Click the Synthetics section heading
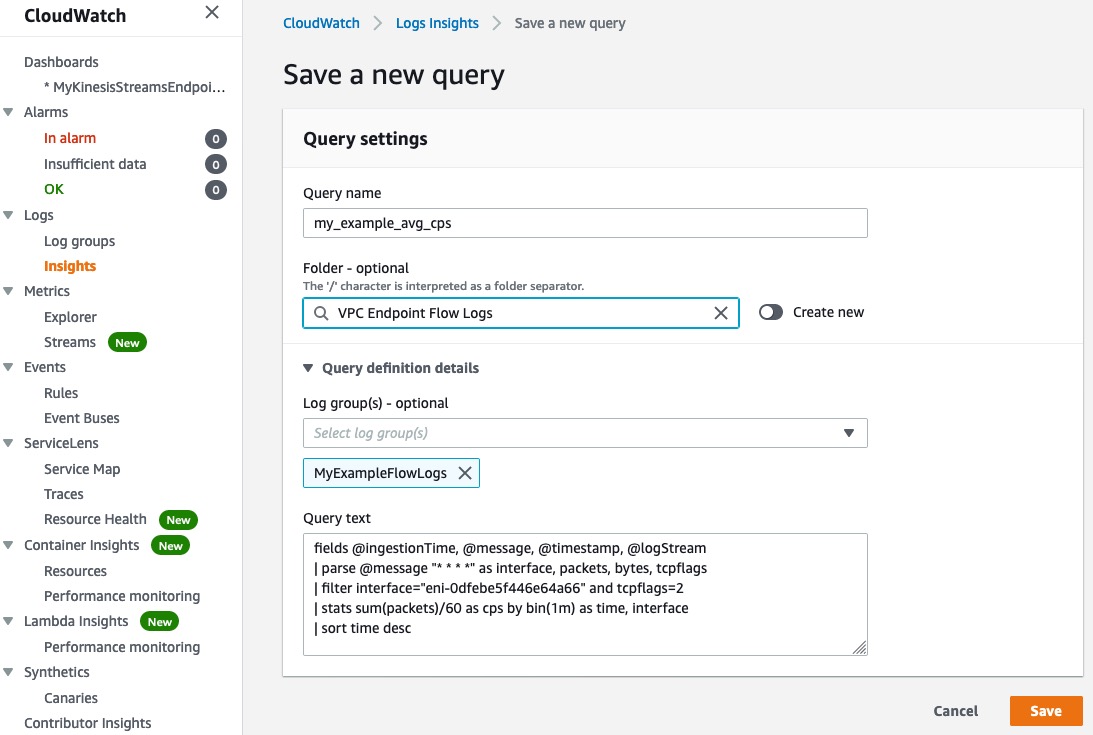This screenshot has height=735, width=1093. point(56,672)
